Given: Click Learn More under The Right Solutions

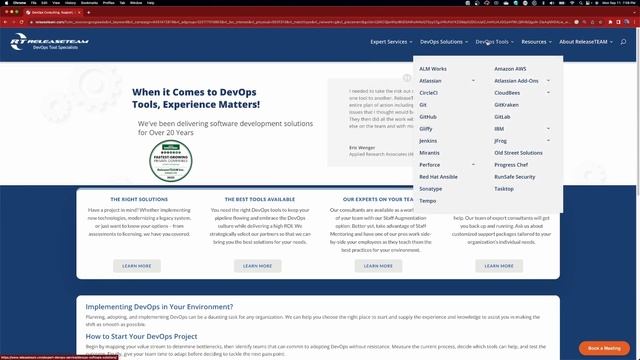Looking at the screenshot, I should [x=137, y=266].
